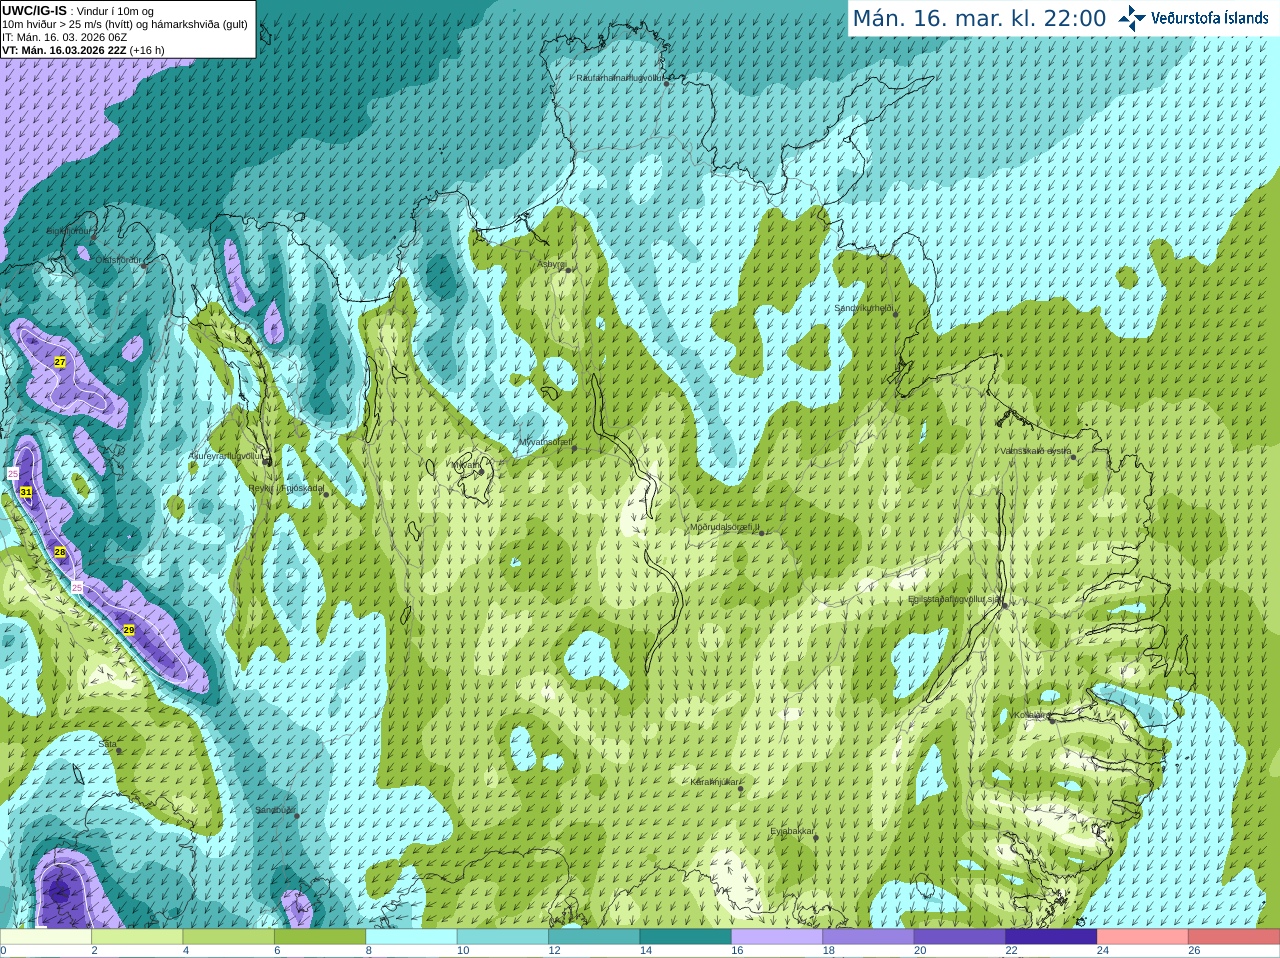Click the Sandbúðir station label
The height and width of the screenshot is (958, 1280).
pyautogui.click(x=274, y=810)
